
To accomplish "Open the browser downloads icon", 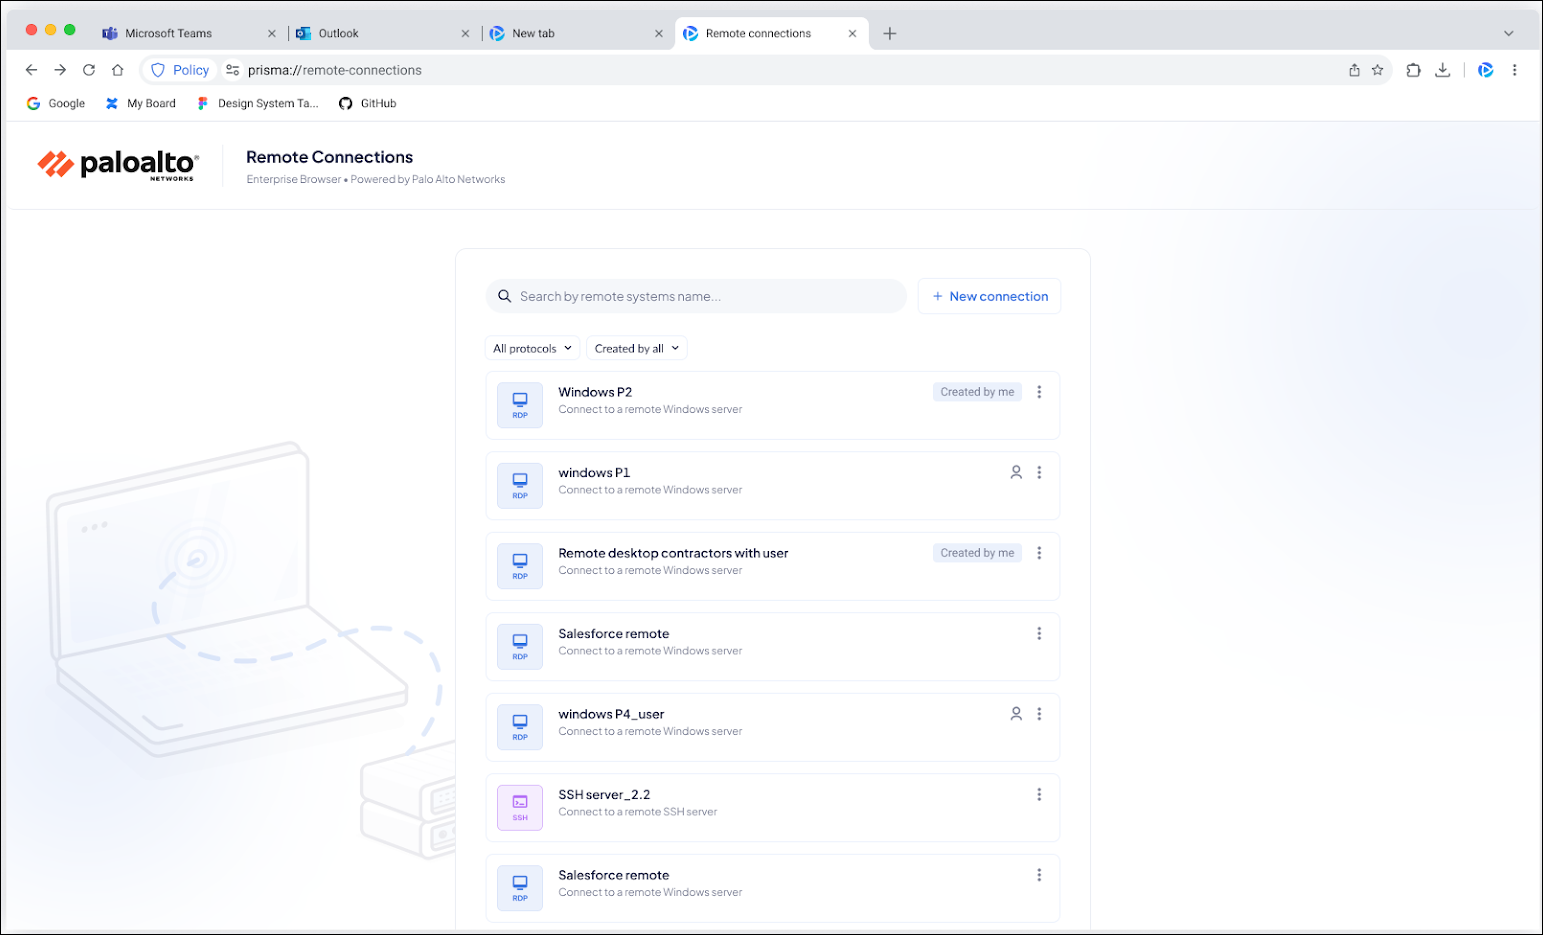I will pyautogui.click(x=1442, y=70).
